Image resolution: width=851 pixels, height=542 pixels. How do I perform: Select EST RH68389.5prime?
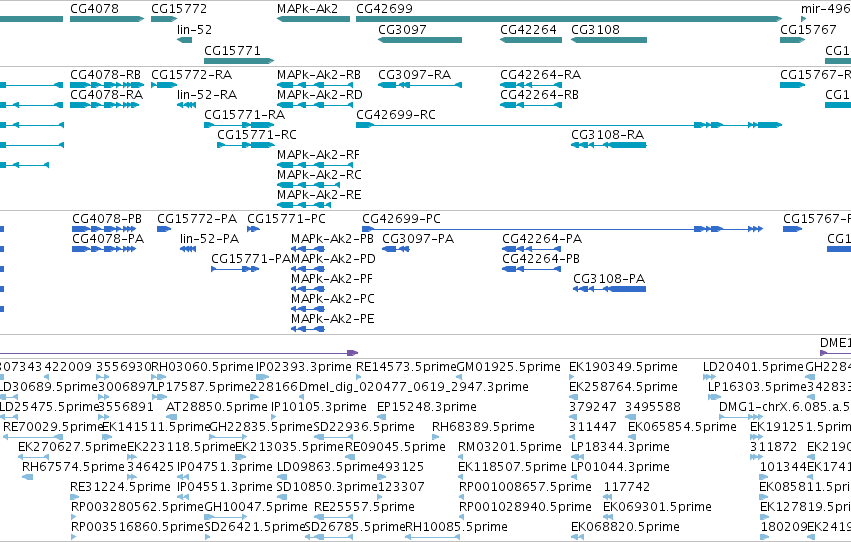(483, 428)
